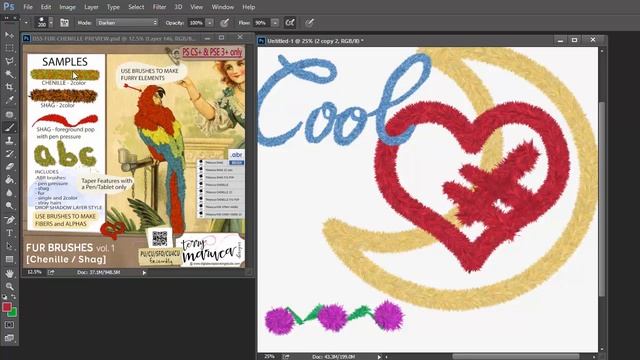Image resolution: width=640 pixels, height=360 pixels.
Task: Select the Brush tool in toolbox
Action: click(9, 127)
